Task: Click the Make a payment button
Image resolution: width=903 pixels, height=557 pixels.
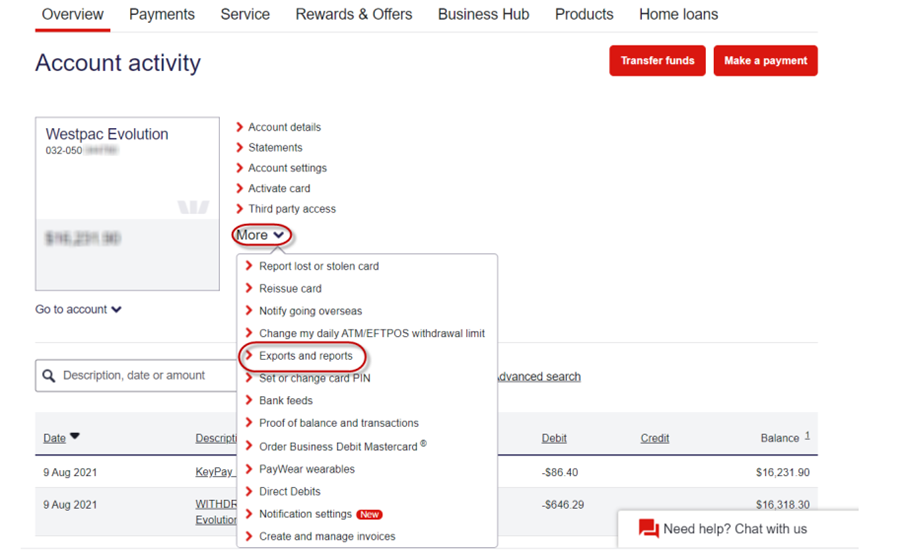Action: 765,61
